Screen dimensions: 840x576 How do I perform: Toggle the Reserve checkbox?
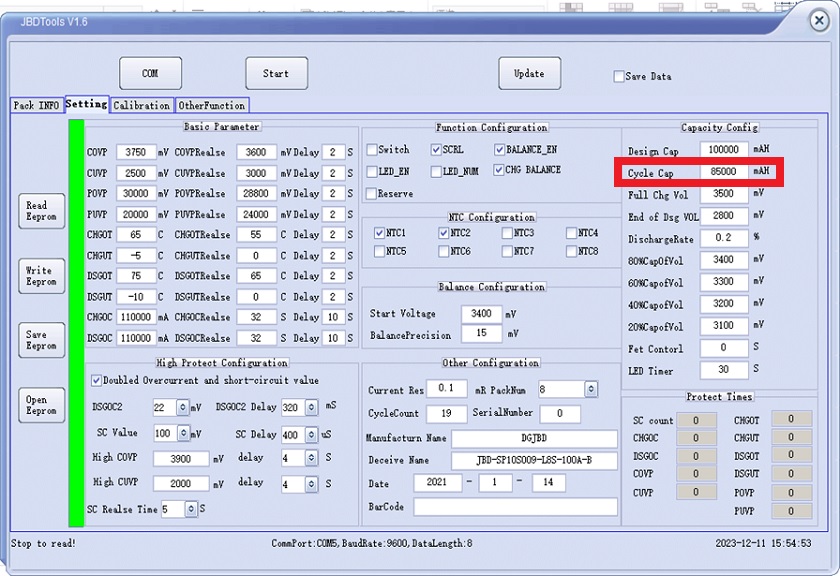pos(371,193)
